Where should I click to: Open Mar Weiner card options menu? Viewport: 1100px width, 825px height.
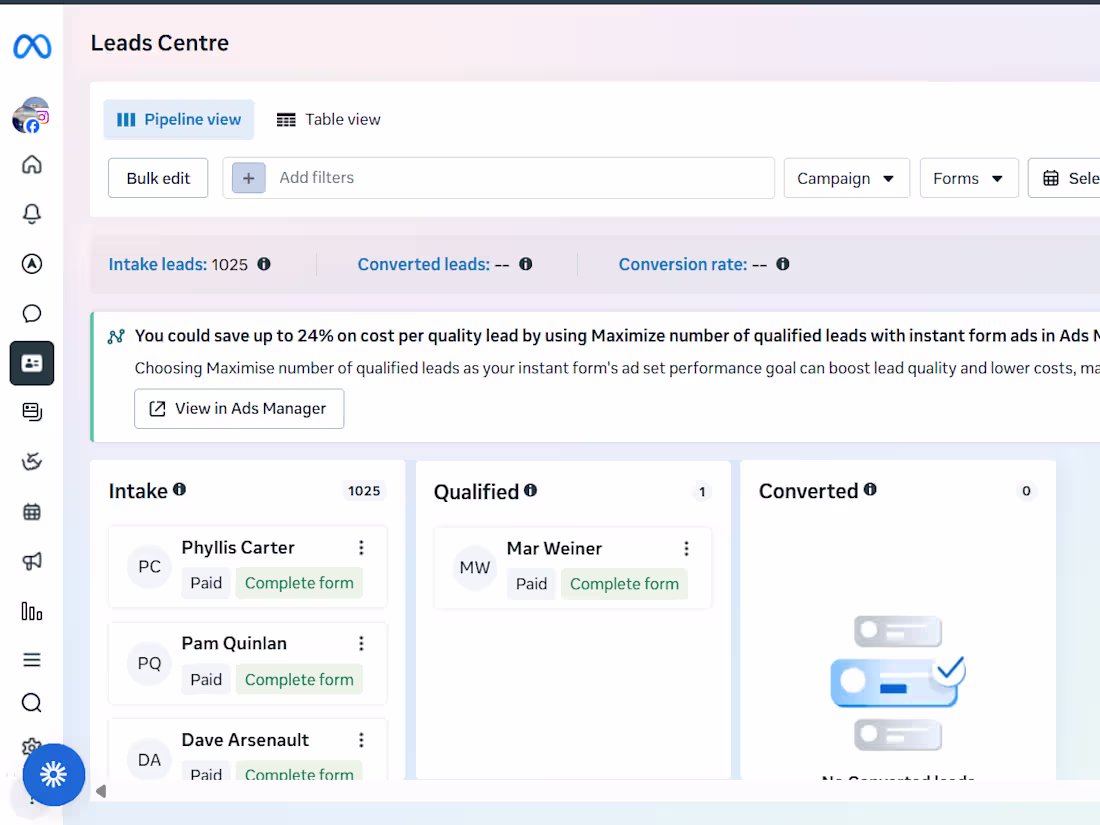pos(686,549)
